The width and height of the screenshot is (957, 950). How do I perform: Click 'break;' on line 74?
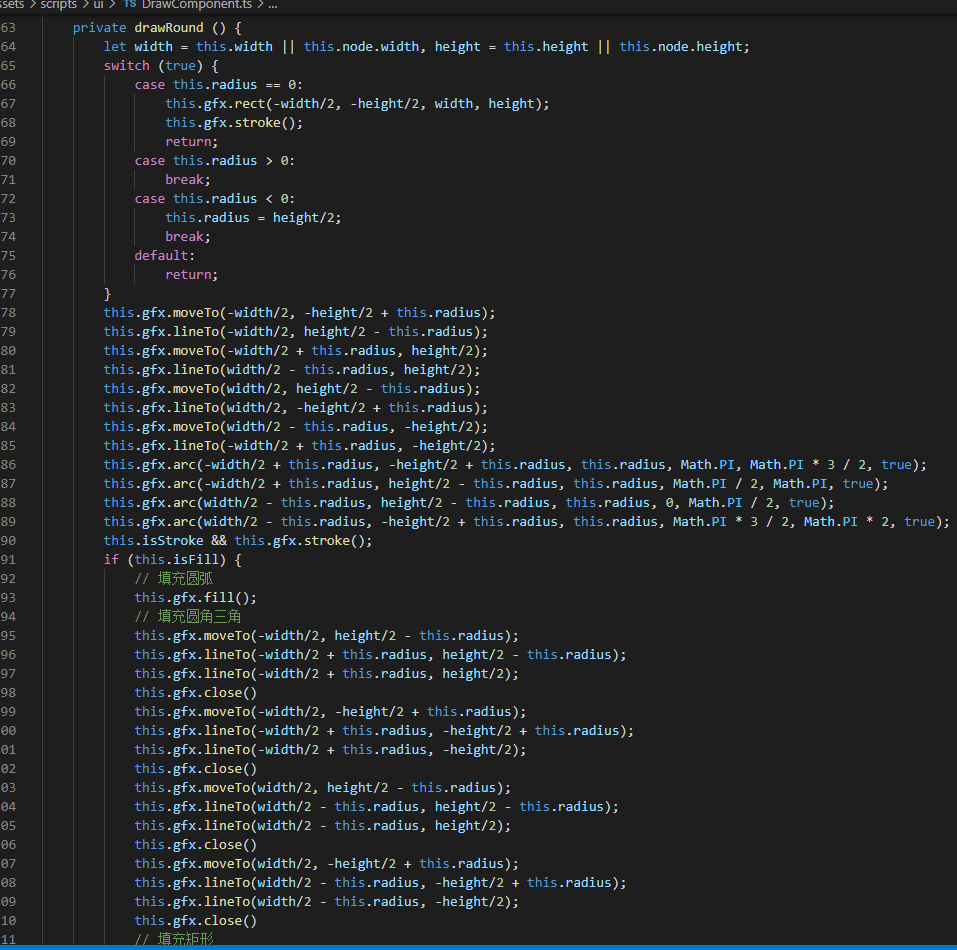(188, 236)
